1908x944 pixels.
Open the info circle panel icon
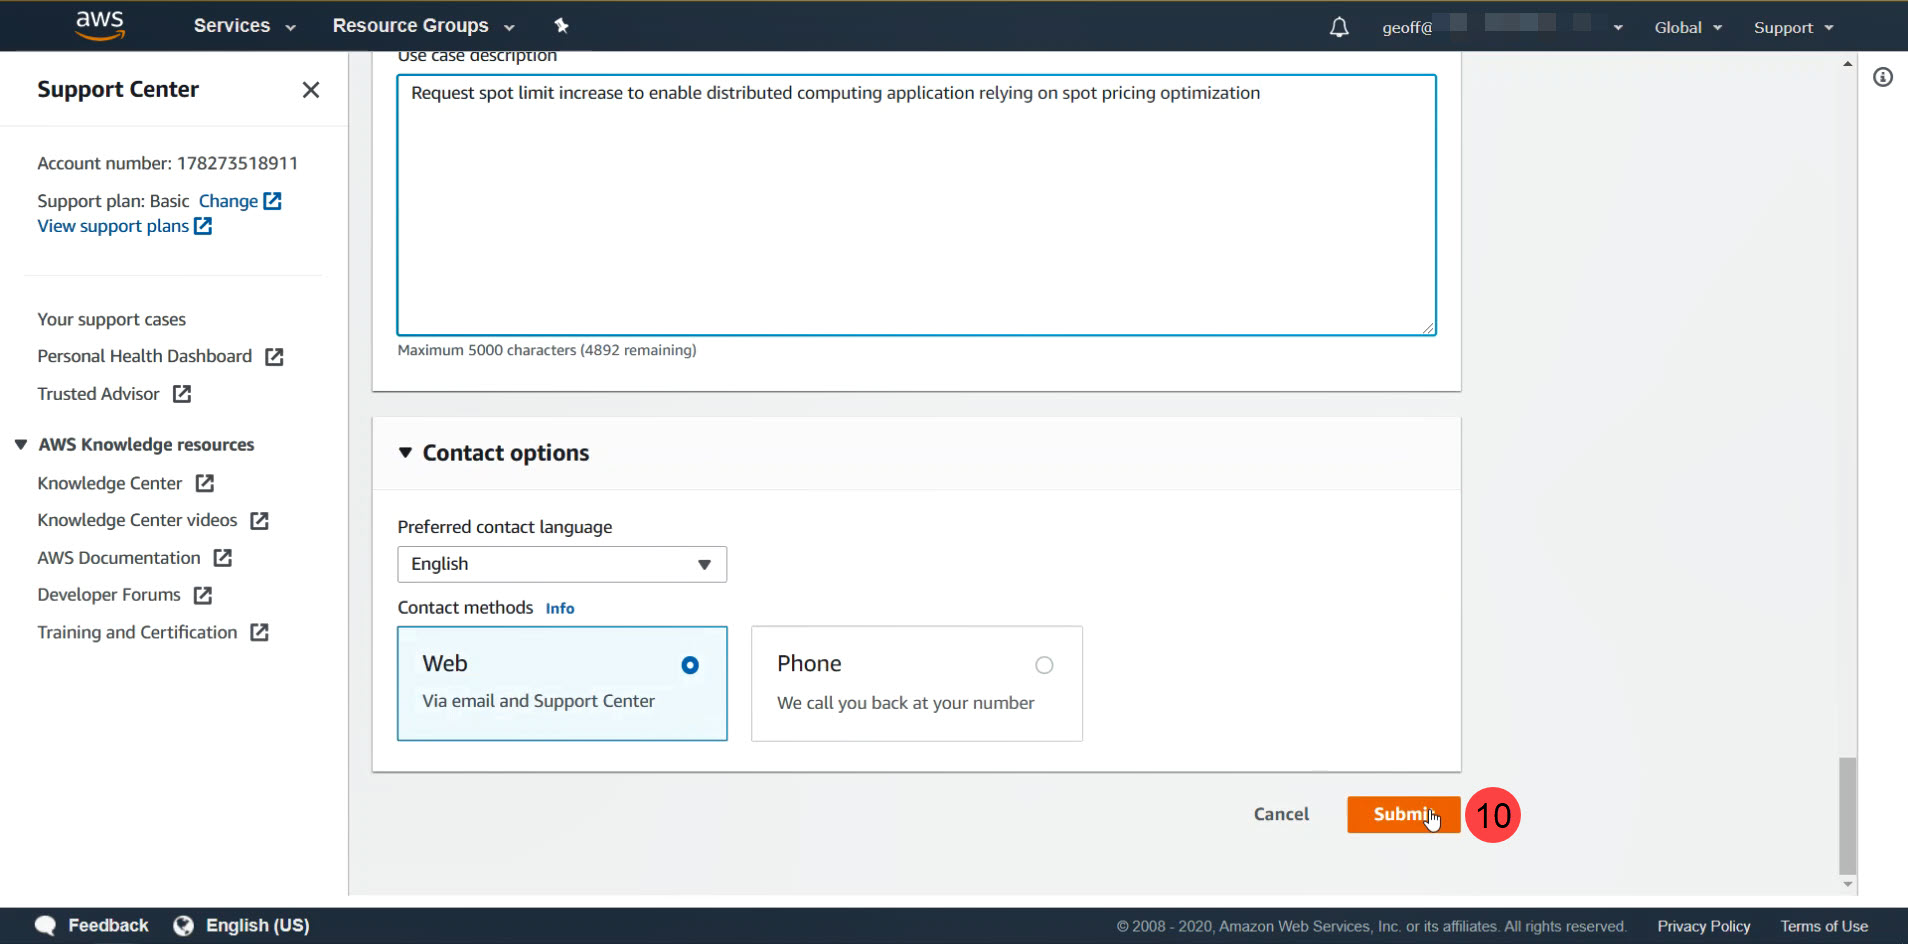click(x=1883, y=77)
